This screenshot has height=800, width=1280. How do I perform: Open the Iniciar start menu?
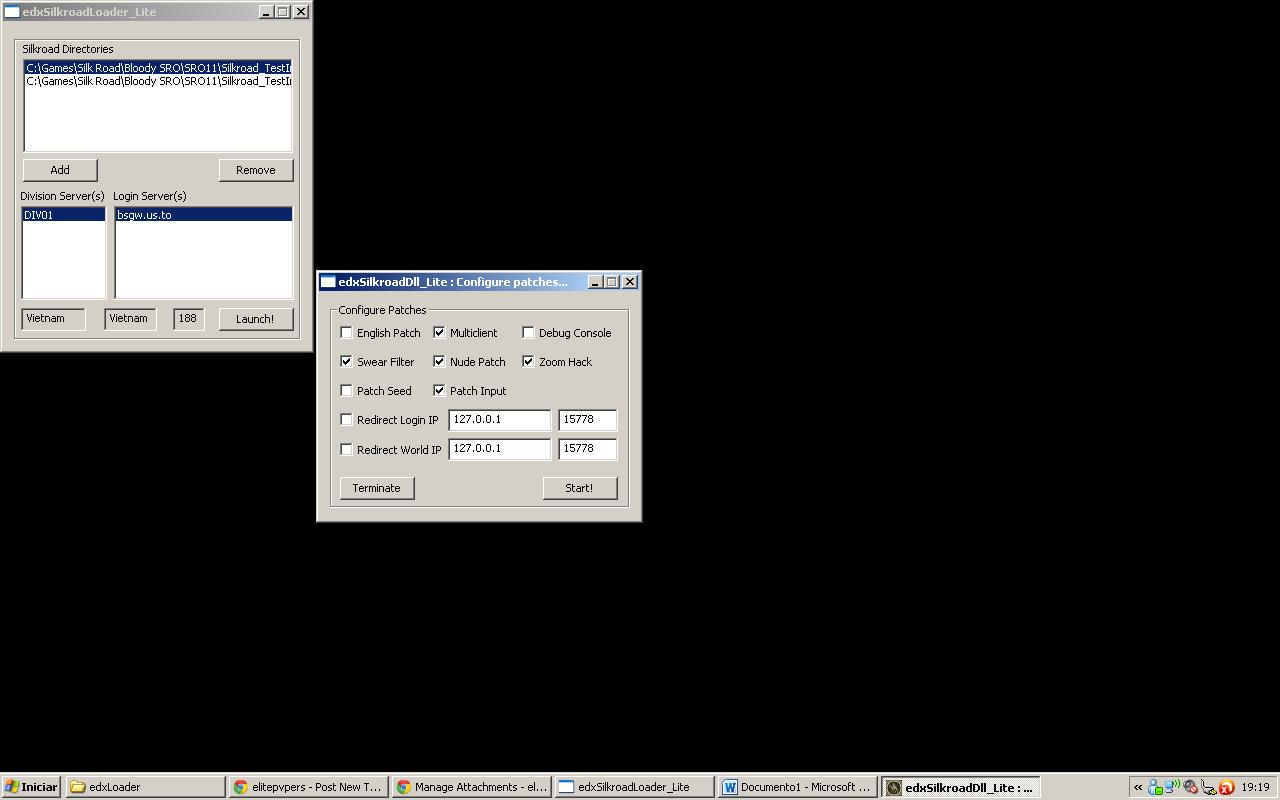coord(31,787)
